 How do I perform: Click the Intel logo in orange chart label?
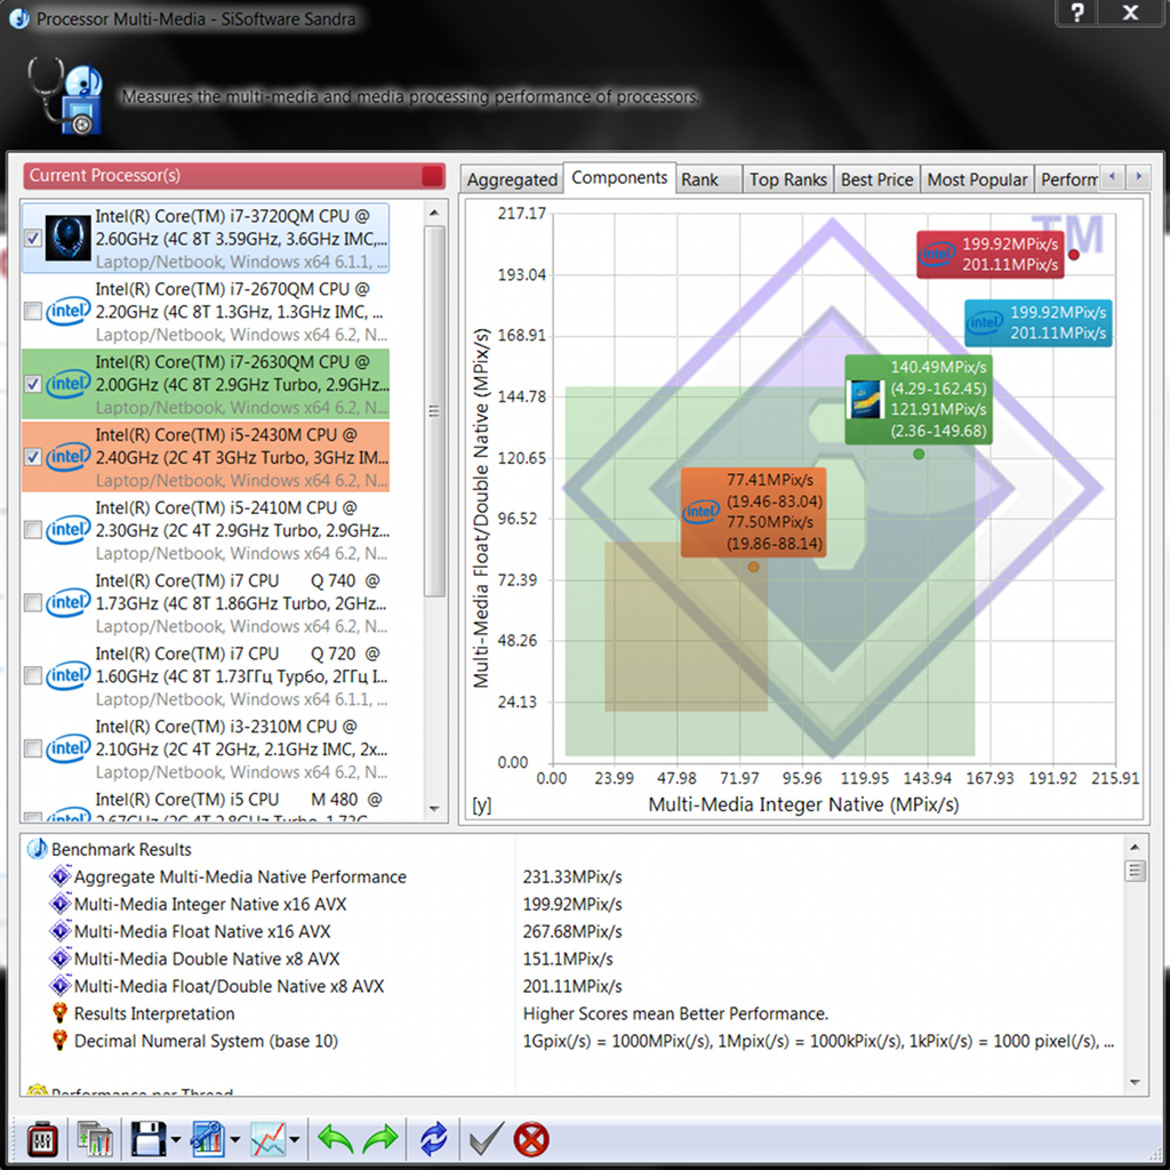(x=700, y=512)
